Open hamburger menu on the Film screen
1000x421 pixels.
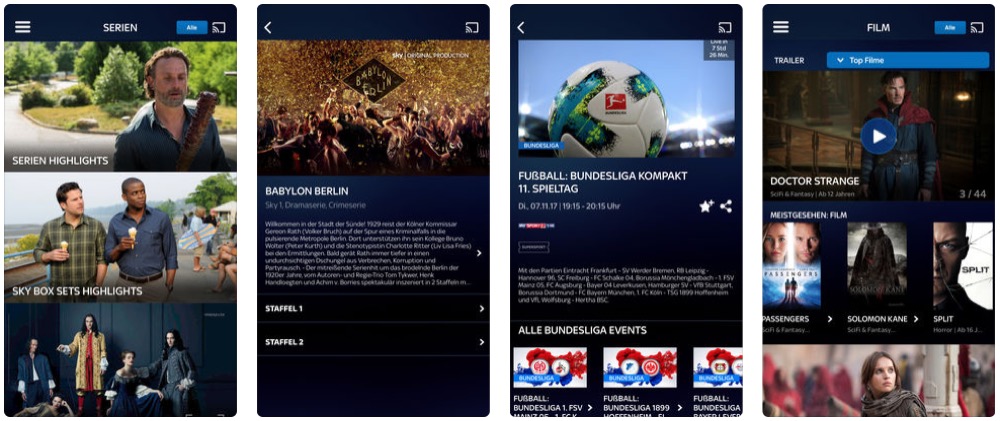pyautogui.click(x=781, y=27)
